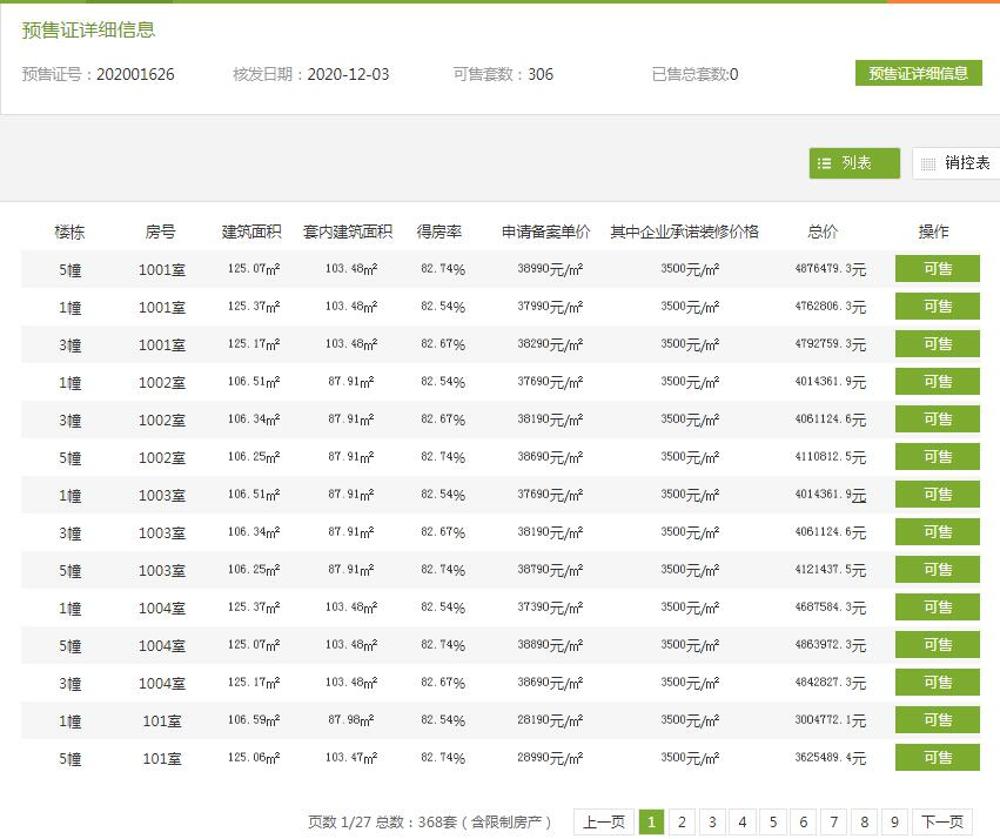1000x839 pixels.
Task: Click the 可售套数 value 306
Action: (541, 75)
